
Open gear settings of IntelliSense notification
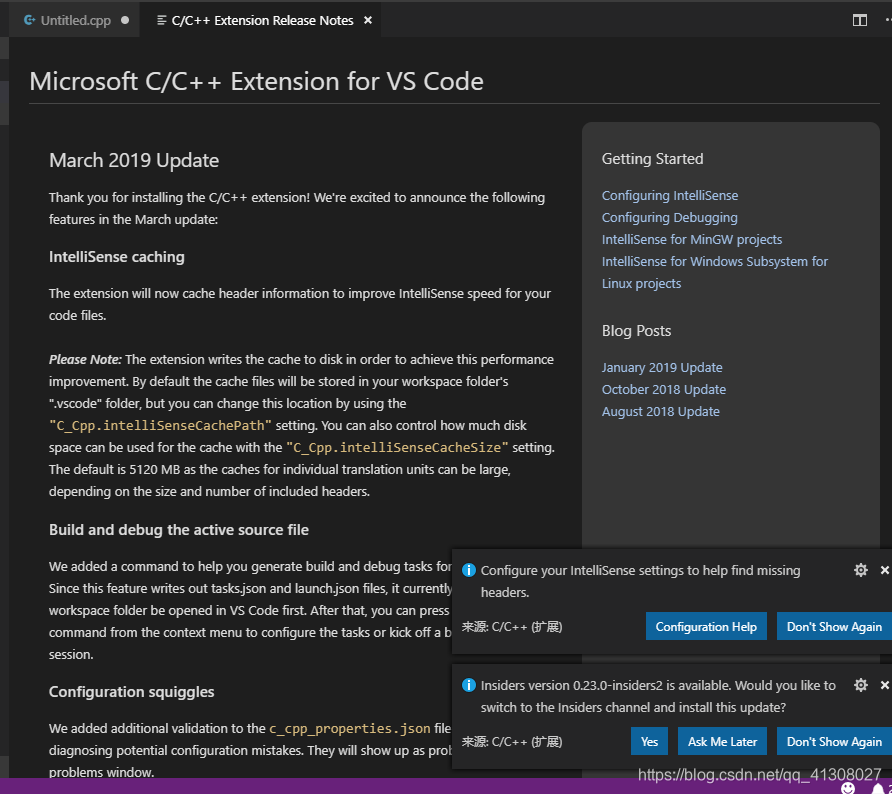861,570
